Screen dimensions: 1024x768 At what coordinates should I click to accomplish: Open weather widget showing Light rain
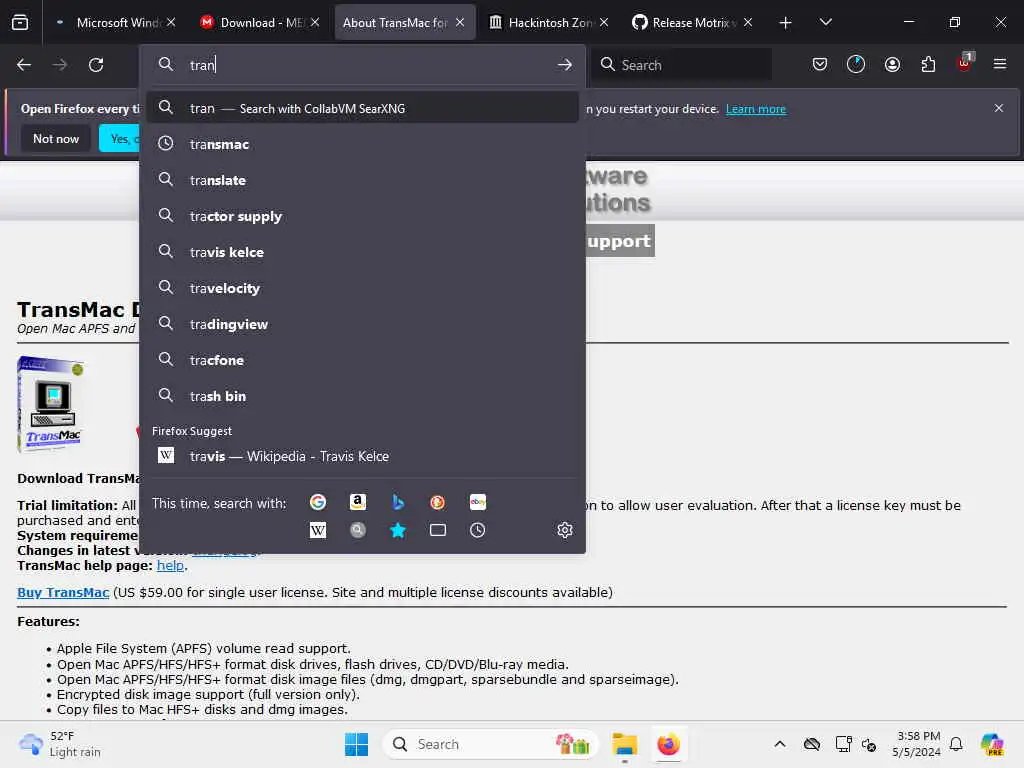point(60,744)
